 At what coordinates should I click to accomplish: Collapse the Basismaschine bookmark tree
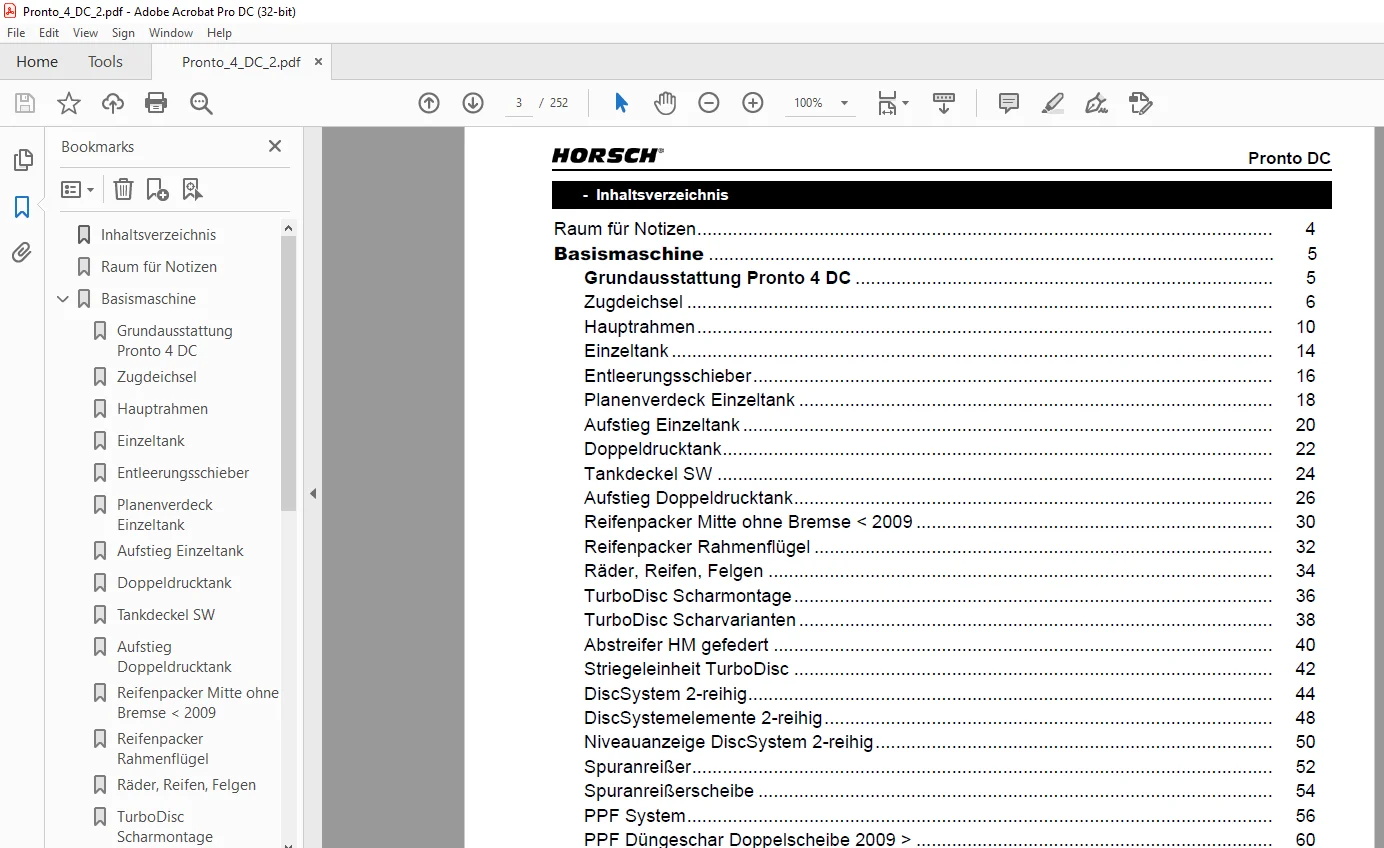63,299
